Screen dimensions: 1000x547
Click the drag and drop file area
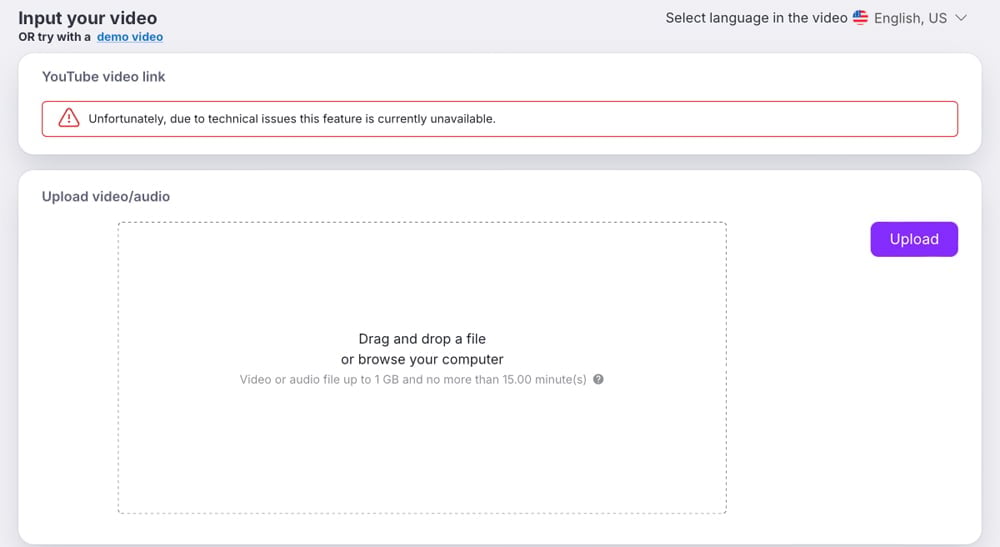pos(422,368)
